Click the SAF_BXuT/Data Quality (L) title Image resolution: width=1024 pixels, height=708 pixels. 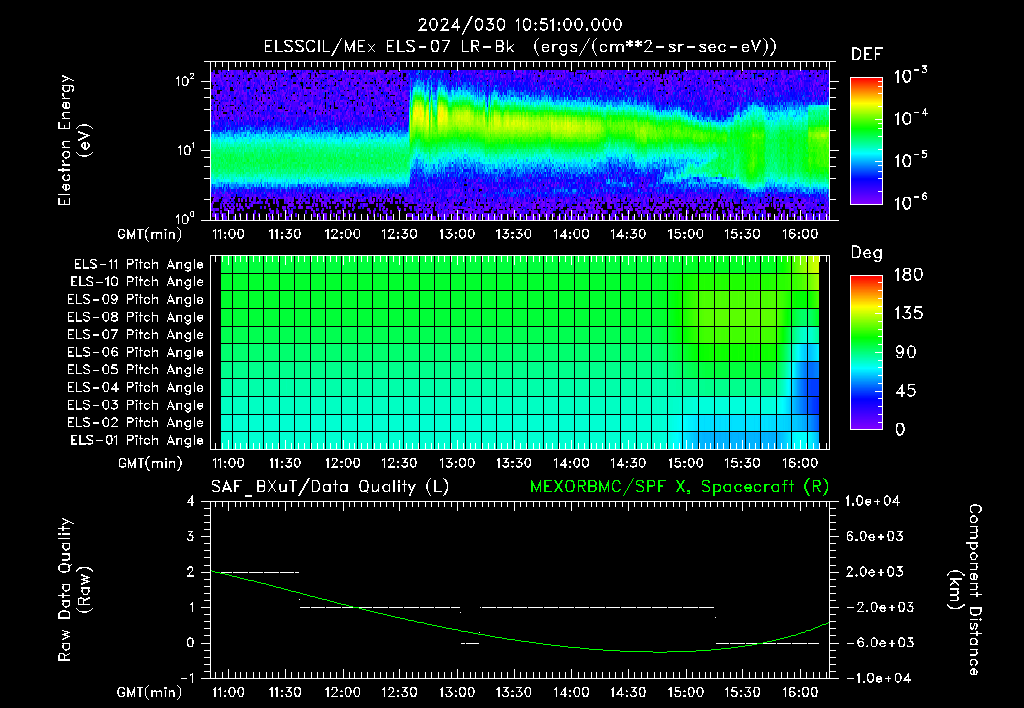point(330,487)
